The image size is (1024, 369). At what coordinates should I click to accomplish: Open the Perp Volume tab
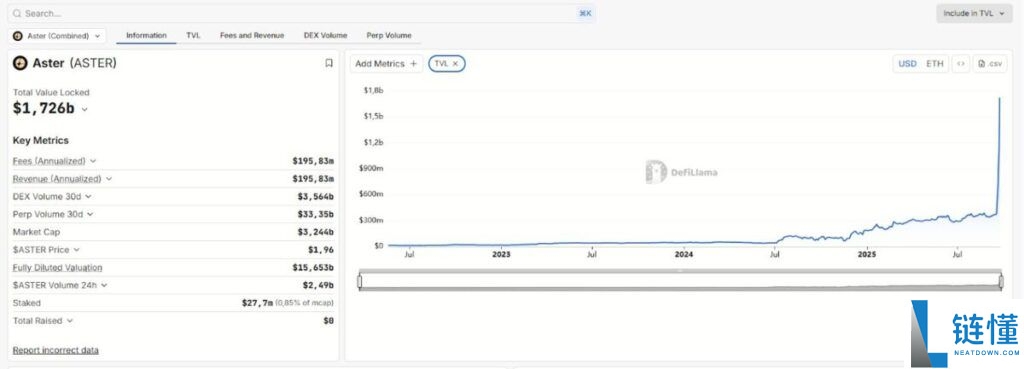pos(389,35)
